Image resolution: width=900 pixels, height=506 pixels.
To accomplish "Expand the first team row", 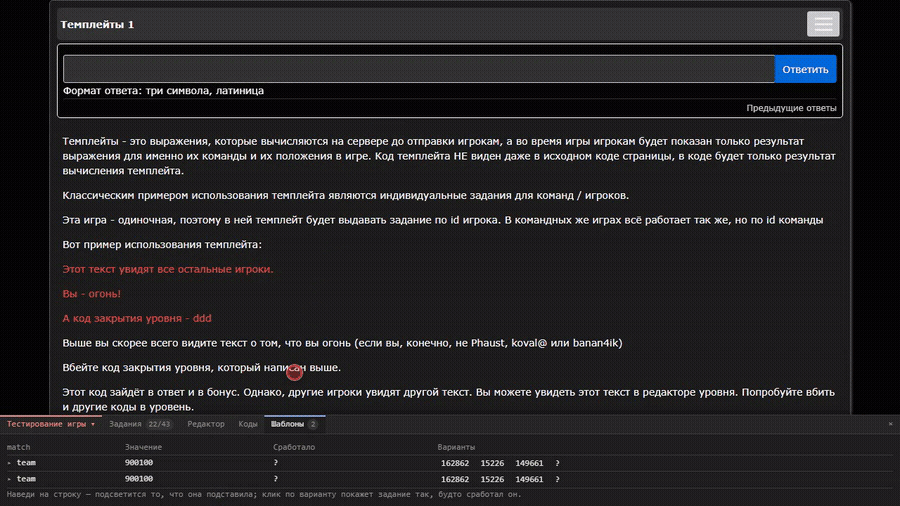I will pyautogui.click(x=9, y=463).
